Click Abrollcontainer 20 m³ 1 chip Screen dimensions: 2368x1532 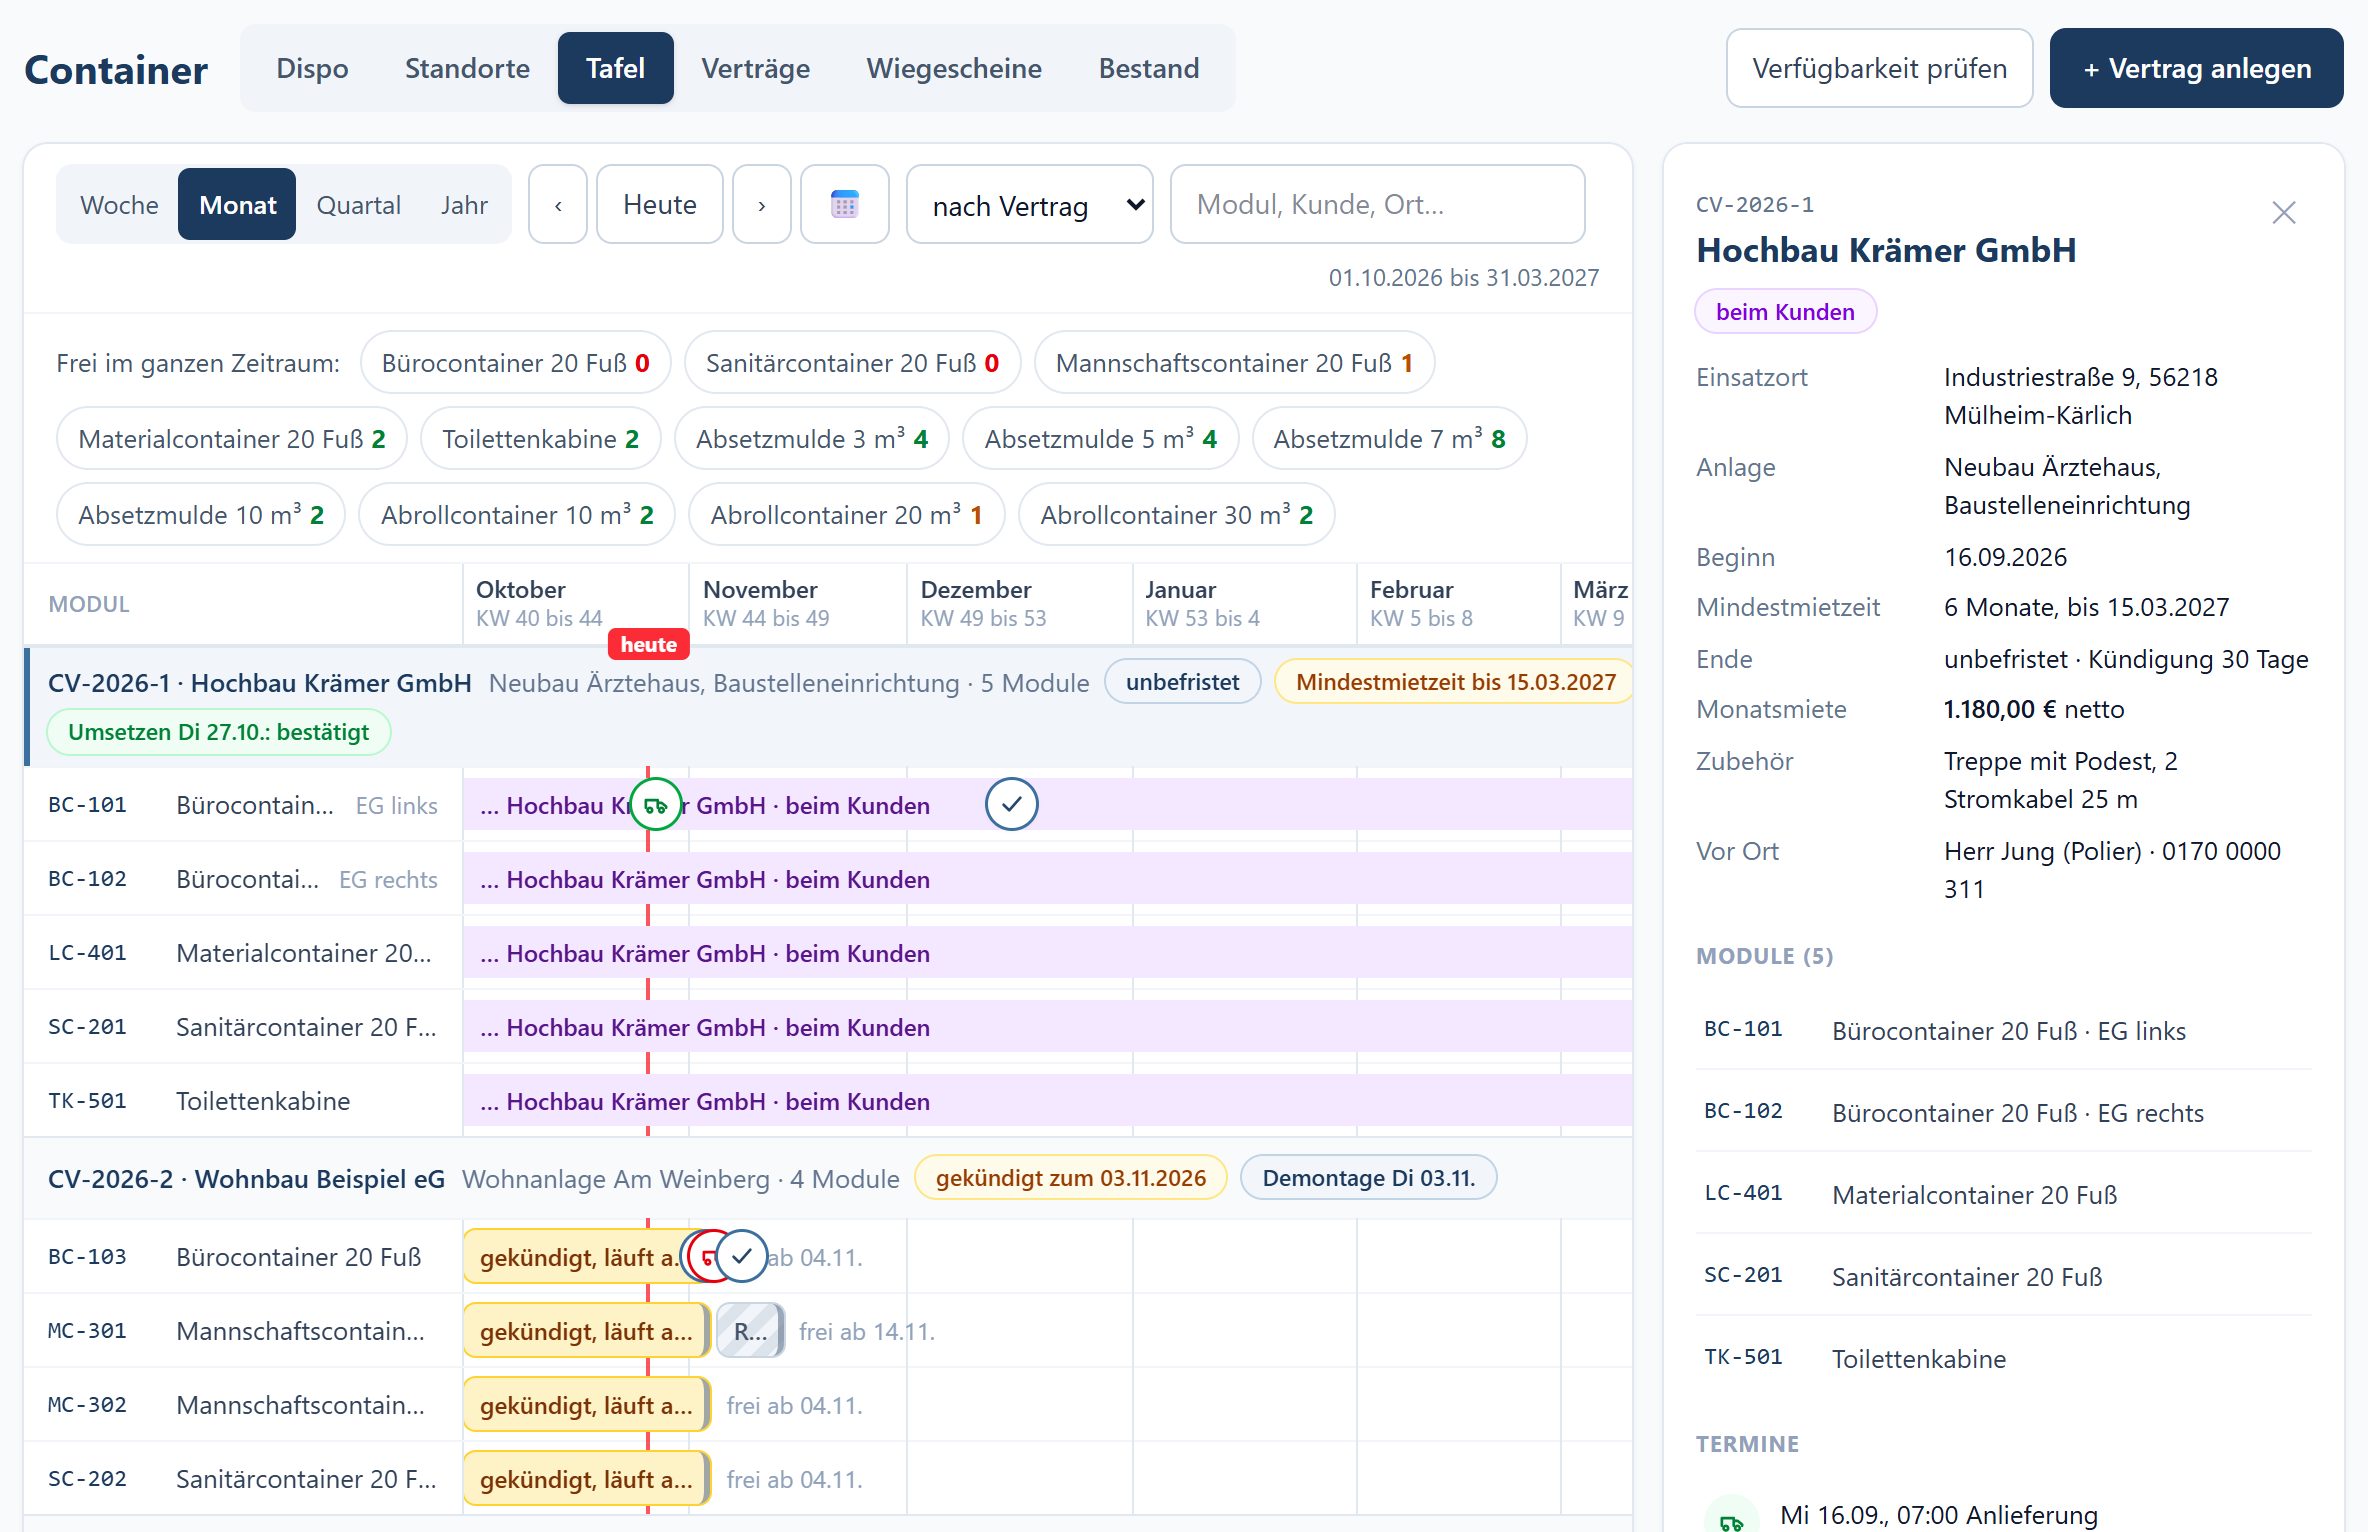pyautogui.click(x=846, y=515)
